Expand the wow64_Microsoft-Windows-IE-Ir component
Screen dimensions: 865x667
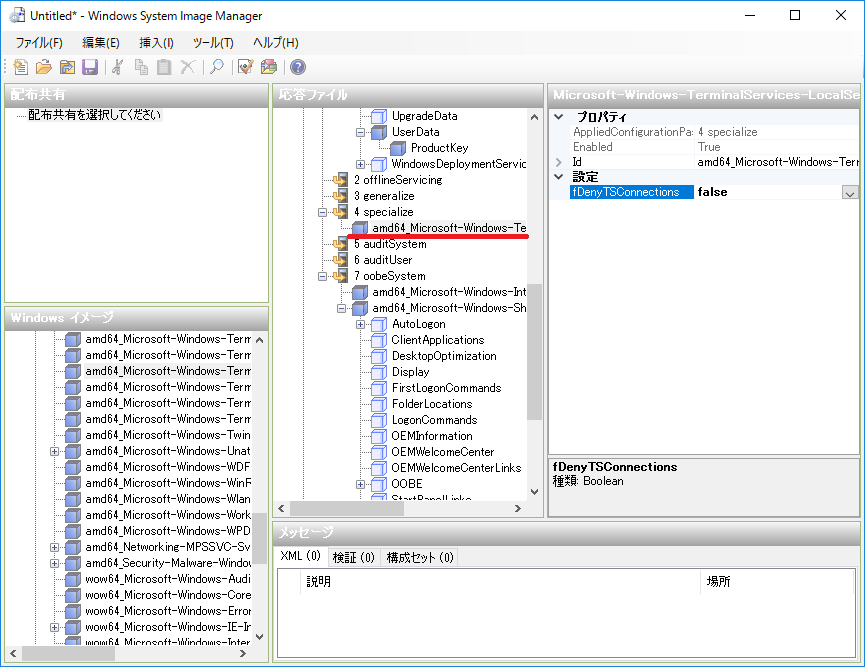(54, 627)
